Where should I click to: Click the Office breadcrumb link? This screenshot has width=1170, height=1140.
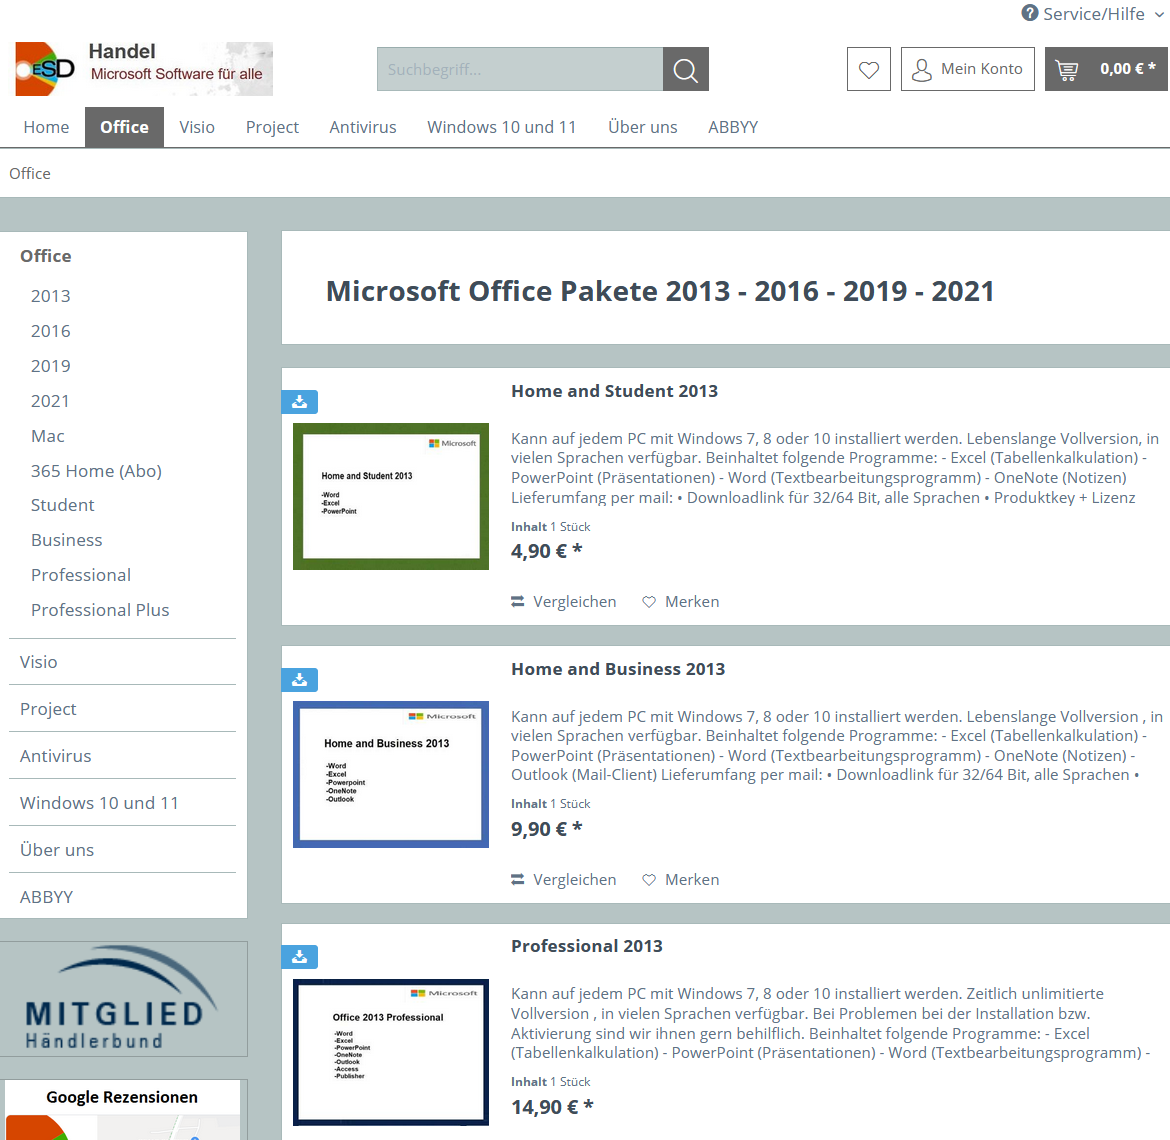(x=30, y=174)
